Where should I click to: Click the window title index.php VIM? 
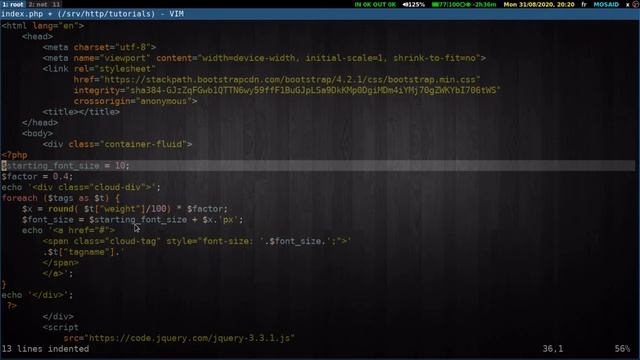[92, 14]
